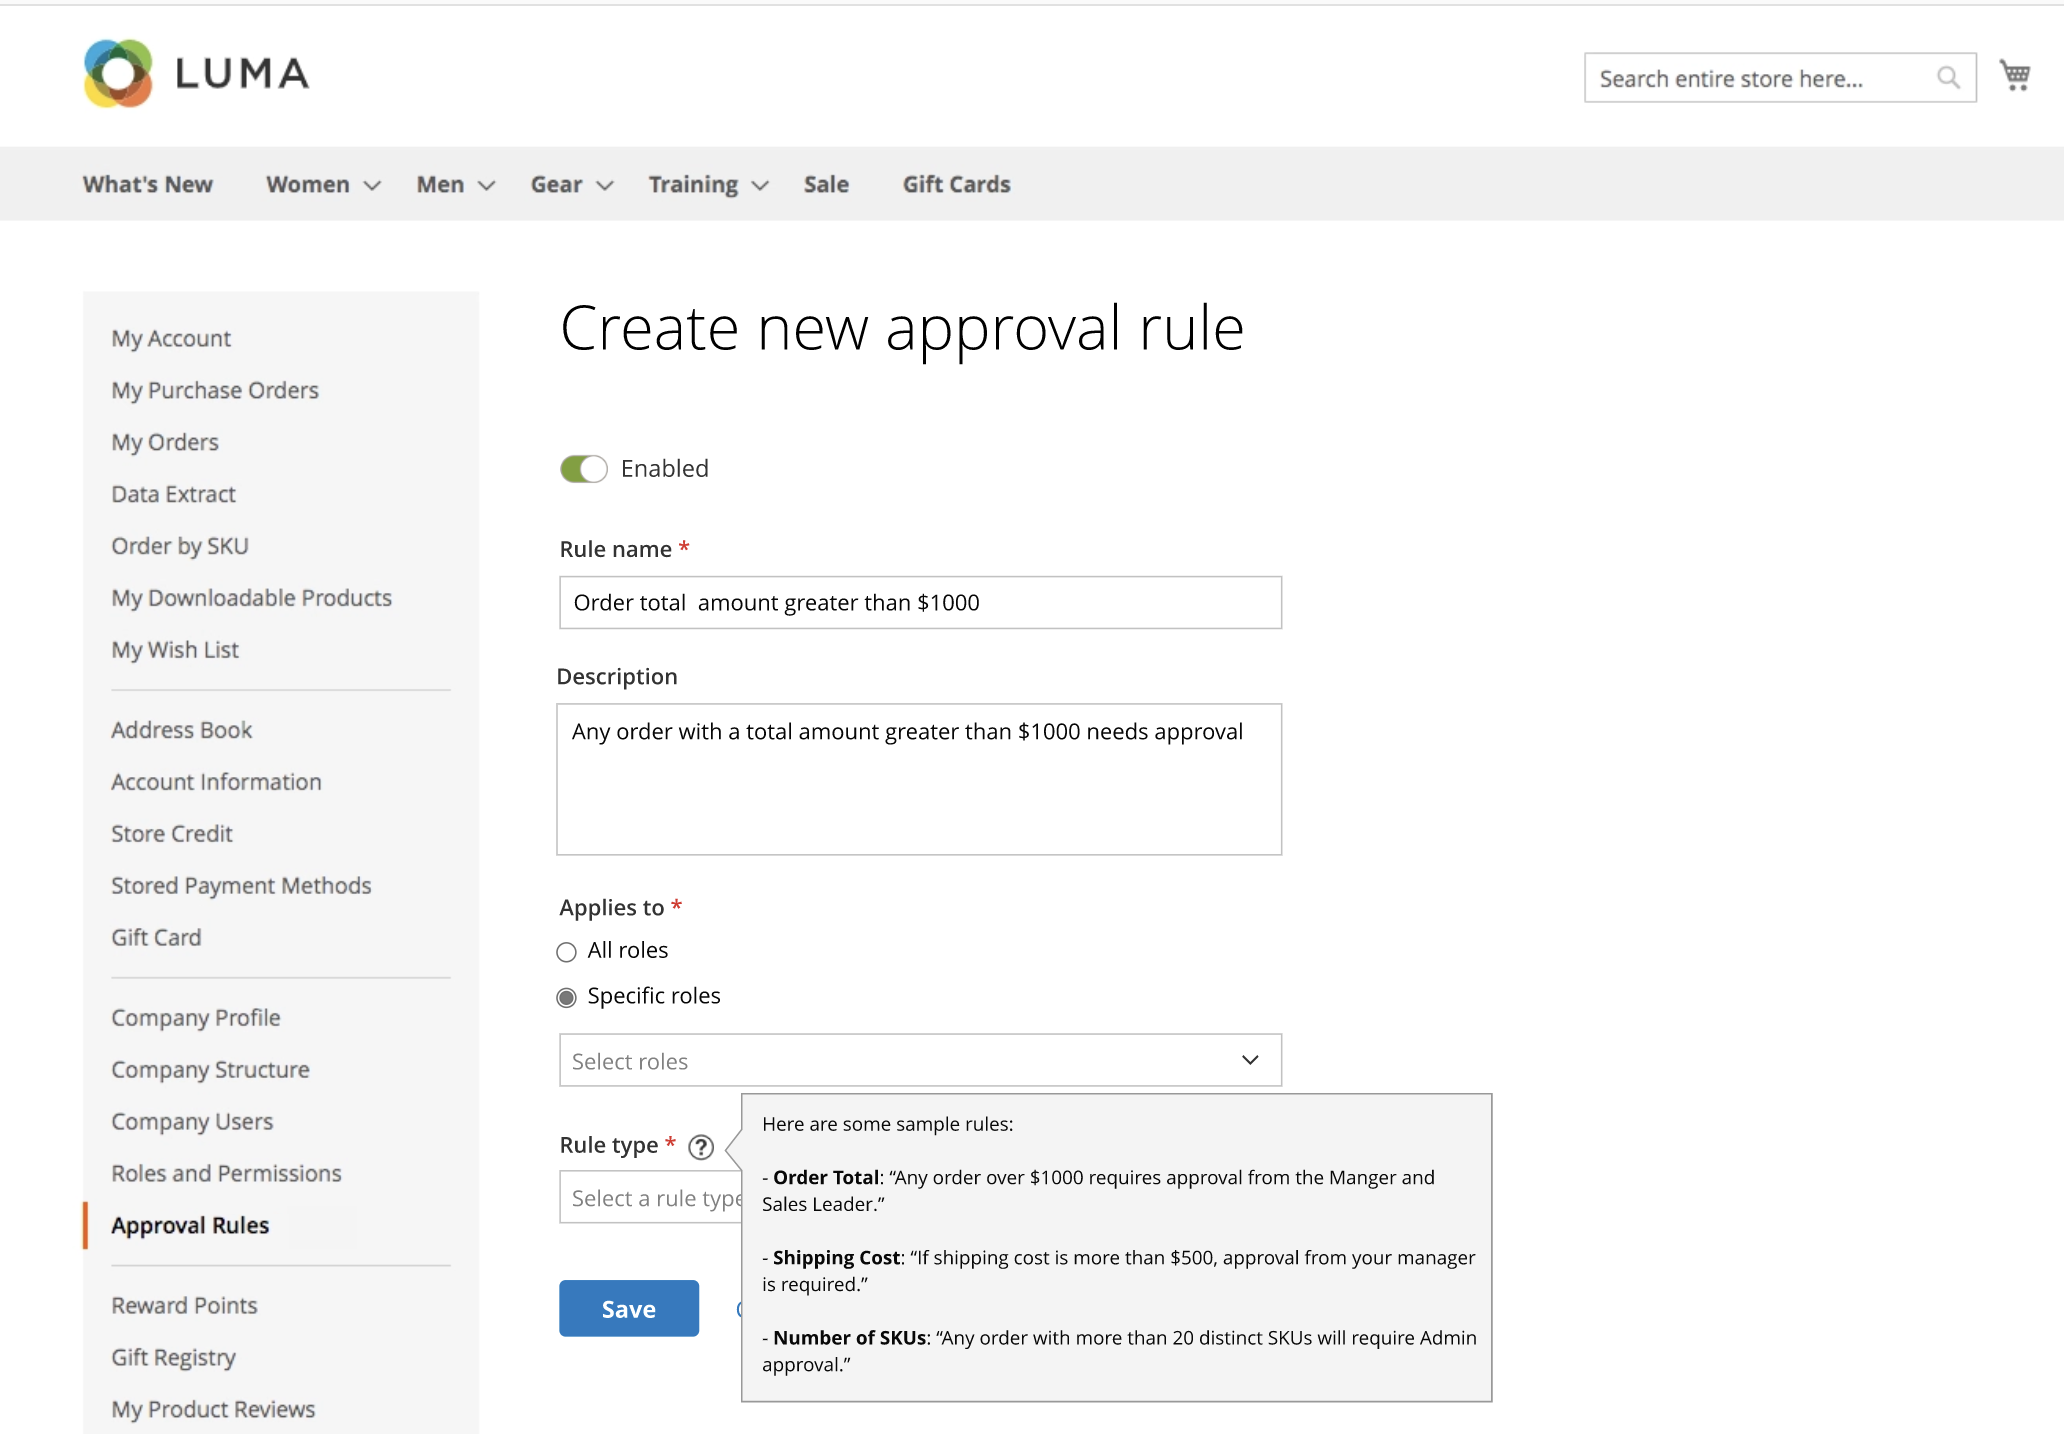Expand the Gear menu chevron

(x=605, y=186)
